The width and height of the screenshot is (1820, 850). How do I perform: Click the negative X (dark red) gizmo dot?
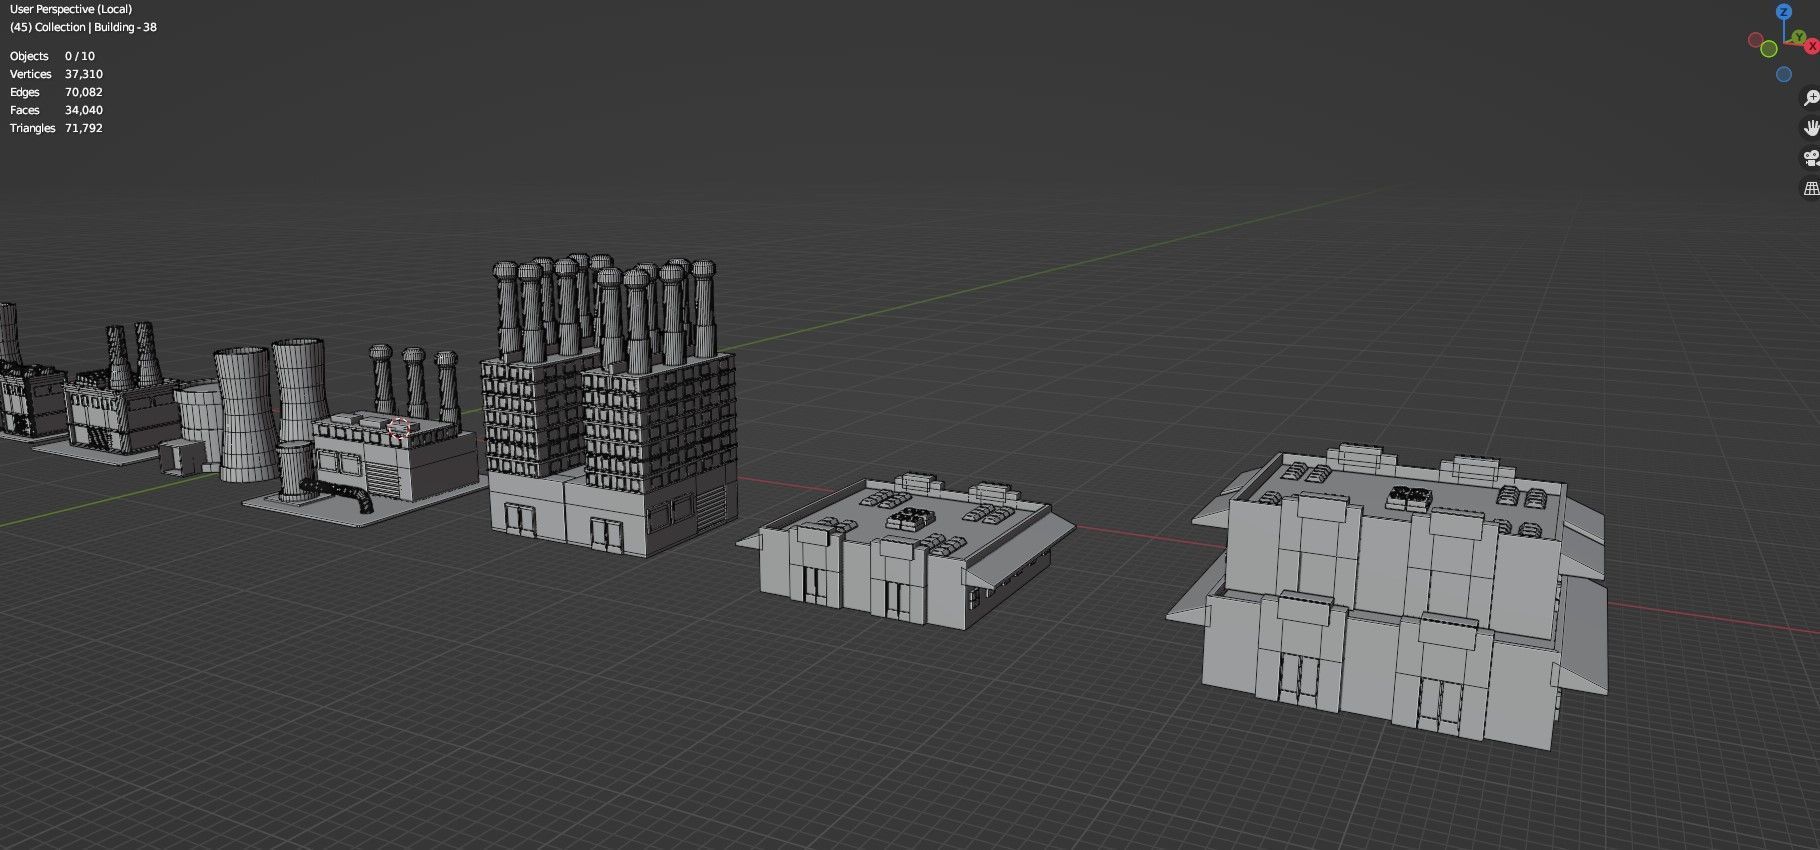(1755, 40)
